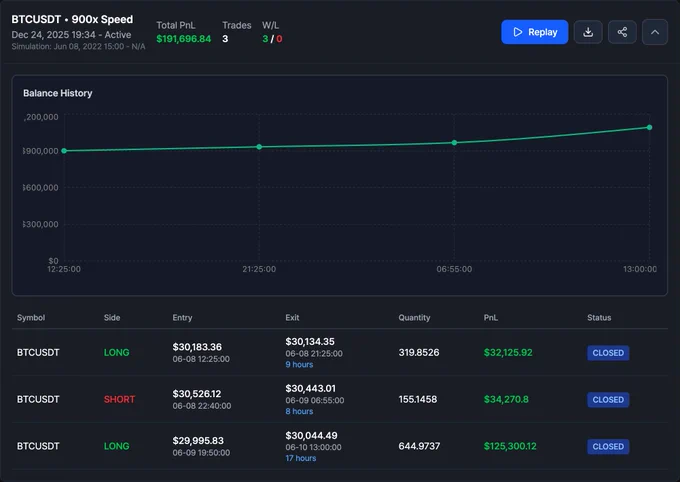Click exit timestamp 06-10 13:00:00
680x482 pixels.
[313, 447]
